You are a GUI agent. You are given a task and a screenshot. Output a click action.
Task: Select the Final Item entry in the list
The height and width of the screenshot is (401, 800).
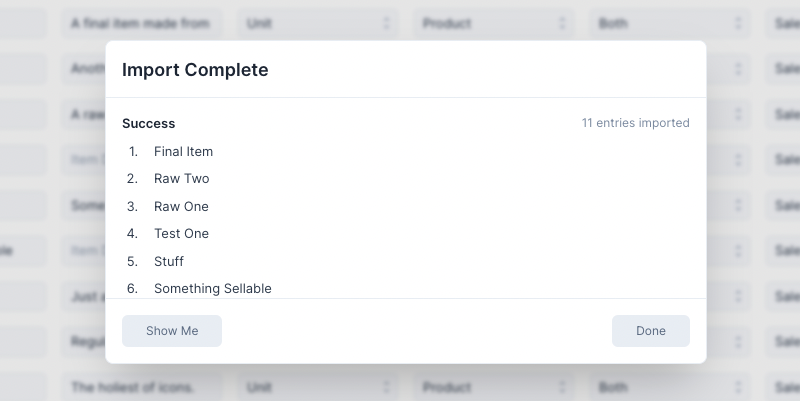(x=183, y=152)
